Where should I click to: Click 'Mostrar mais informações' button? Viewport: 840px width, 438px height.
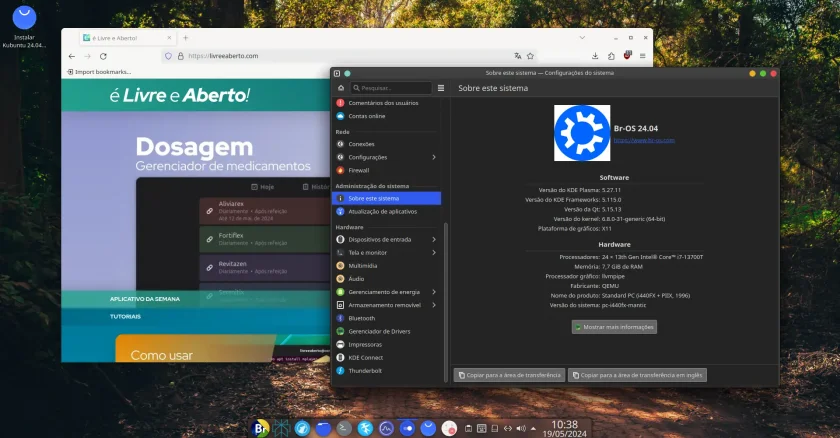click(x=614, y=327)
